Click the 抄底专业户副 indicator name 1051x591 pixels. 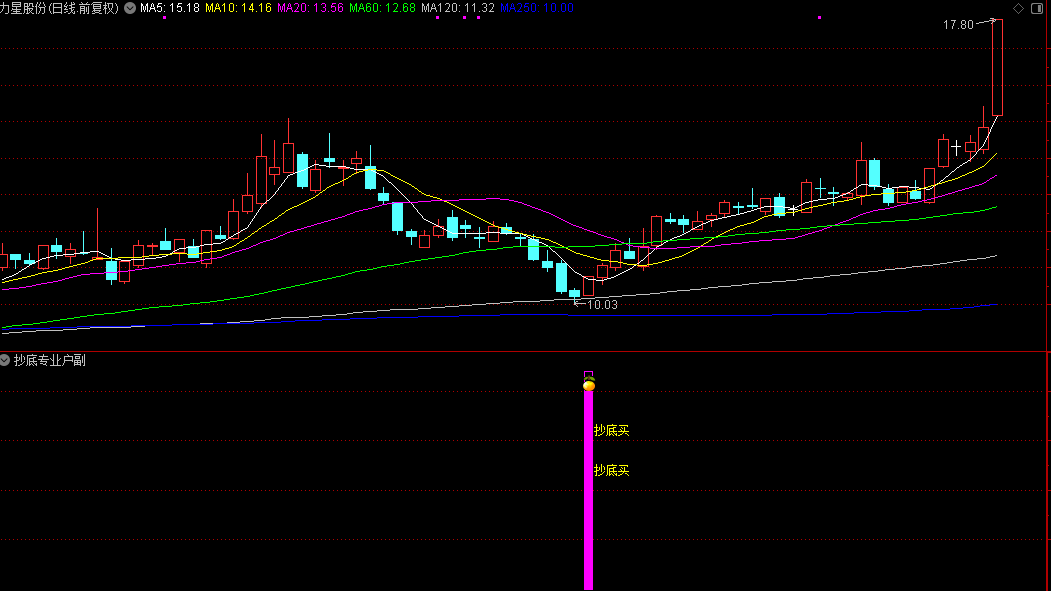point(50,360)
